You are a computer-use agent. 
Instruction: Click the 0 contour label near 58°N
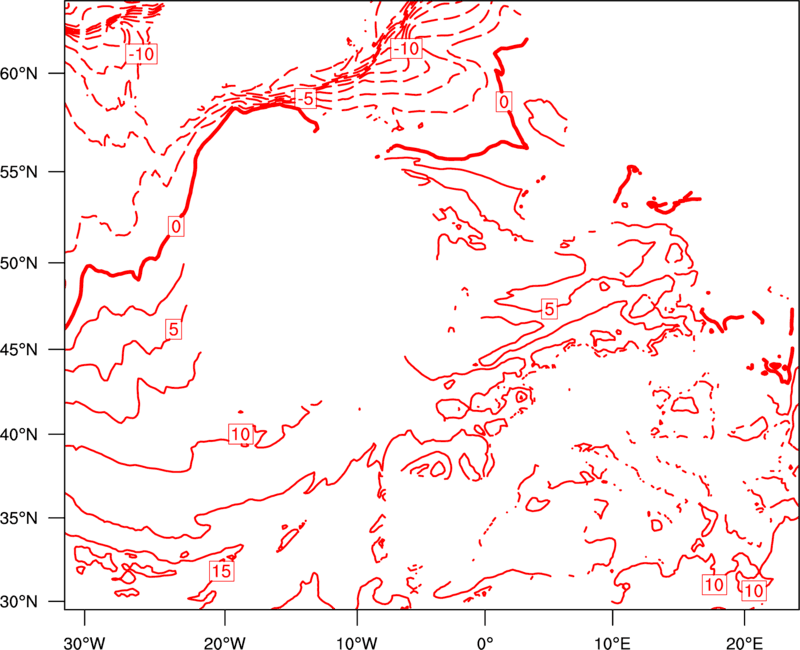(504, 102)
